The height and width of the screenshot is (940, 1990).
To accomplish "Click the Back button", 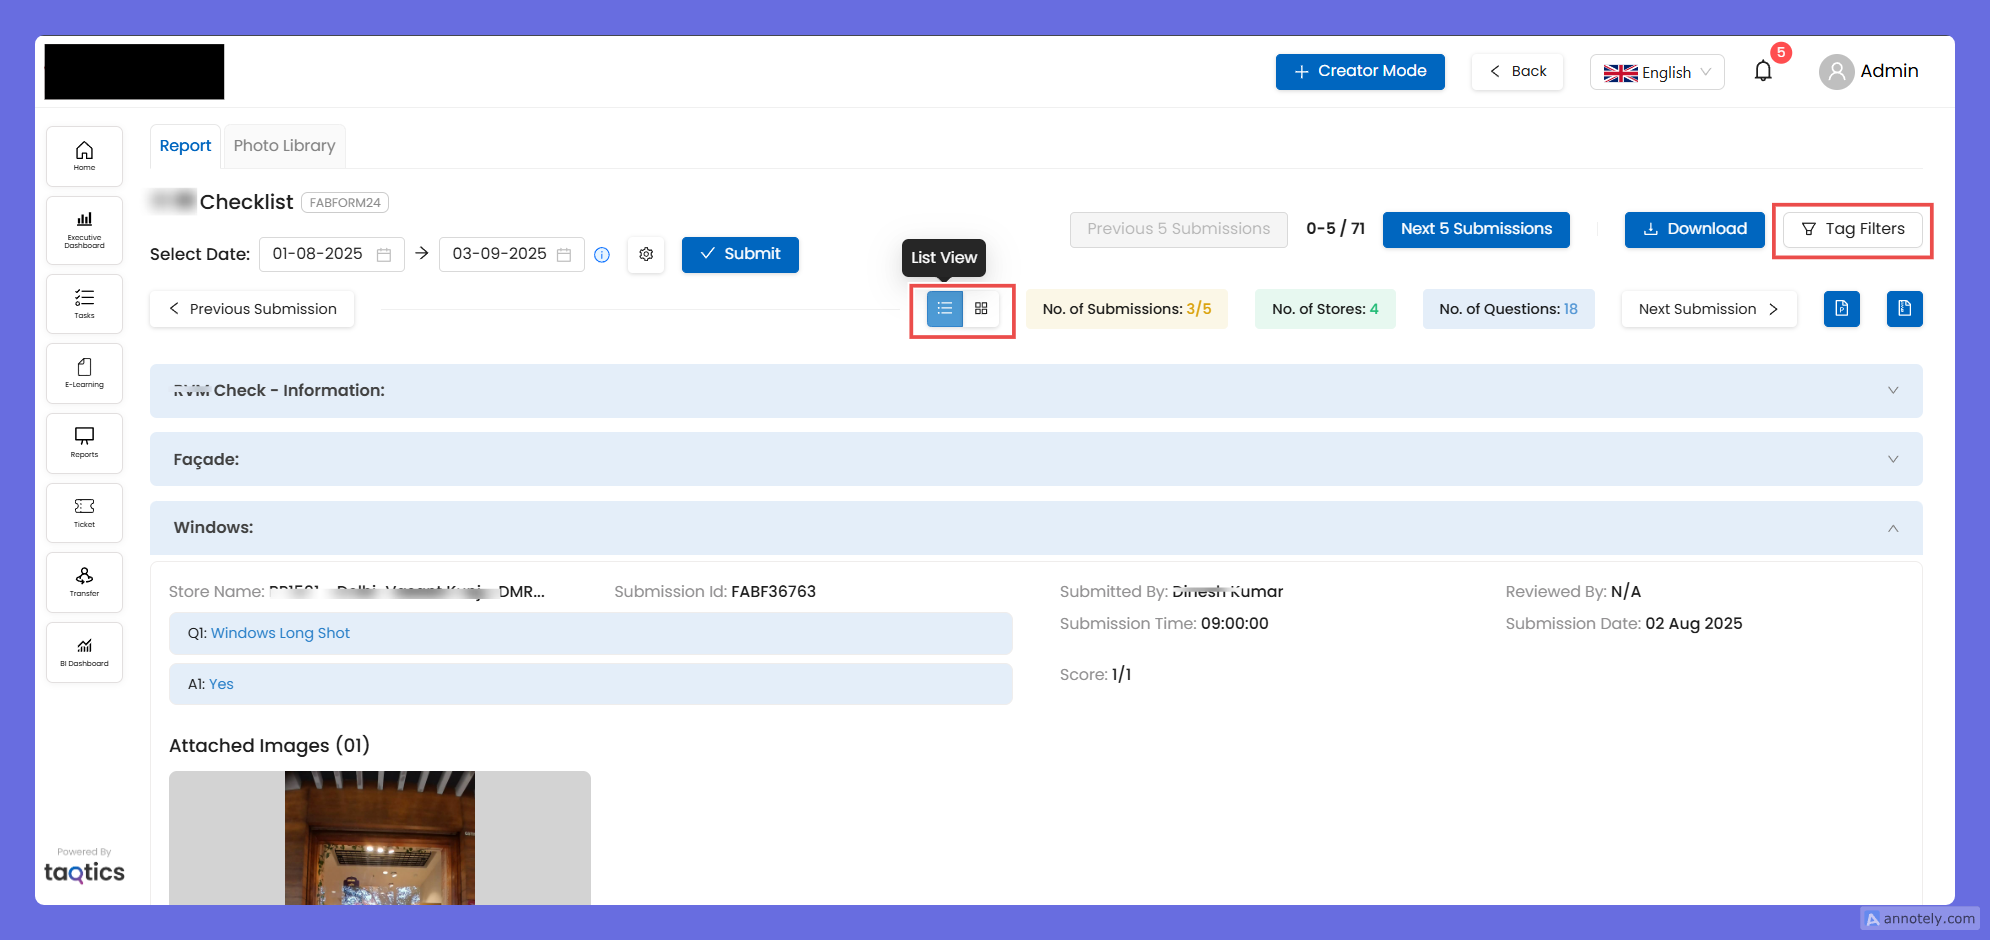I will tap(1517, 72).
